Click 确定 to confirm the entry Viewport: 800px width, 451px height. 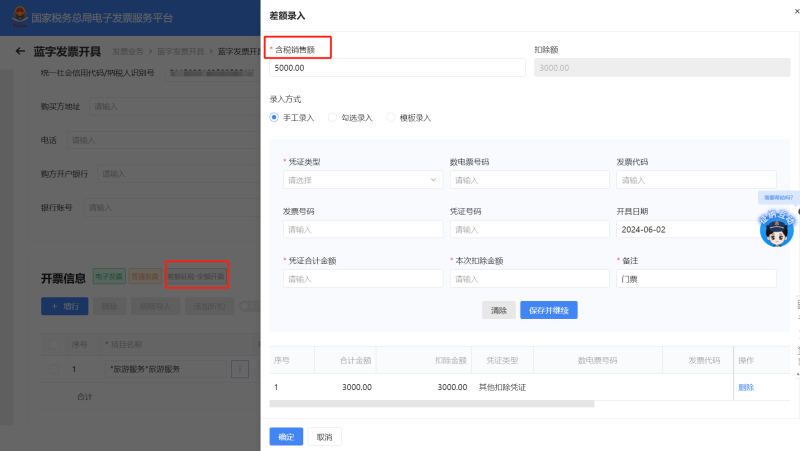click(286, 436)
